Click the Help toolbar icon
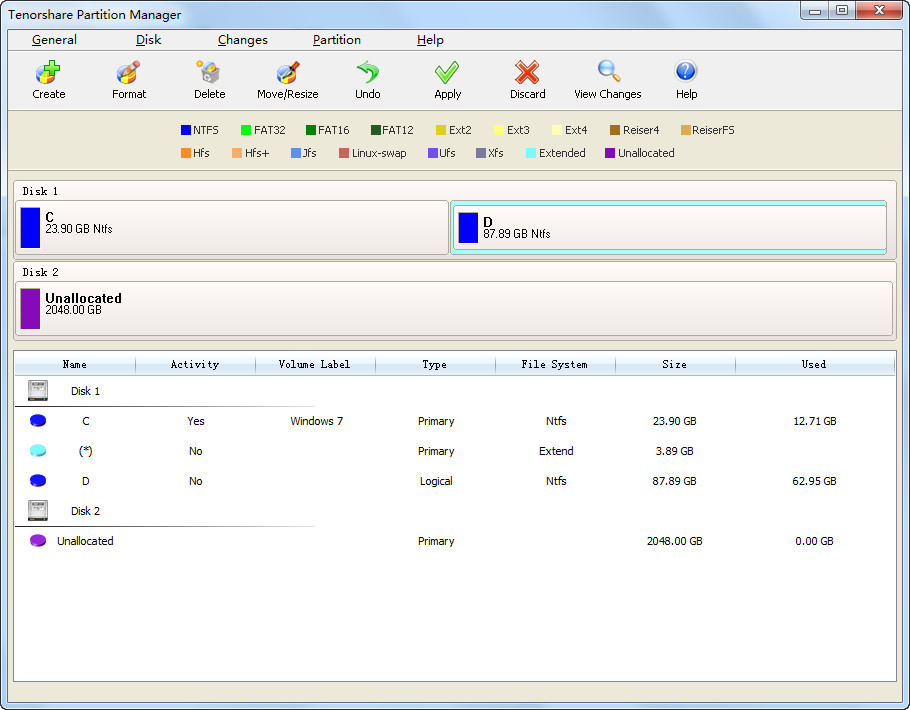Screen dimensions: 910x710 click(x=686, y=79)
